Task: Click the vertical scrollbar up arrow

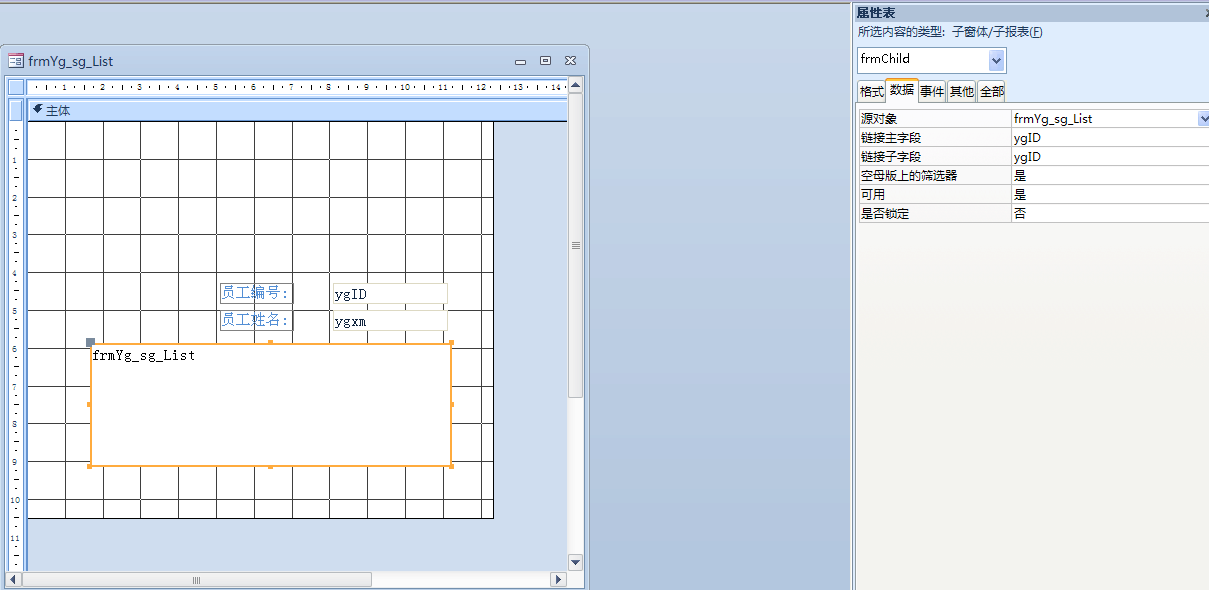Action: pos(575,87)
